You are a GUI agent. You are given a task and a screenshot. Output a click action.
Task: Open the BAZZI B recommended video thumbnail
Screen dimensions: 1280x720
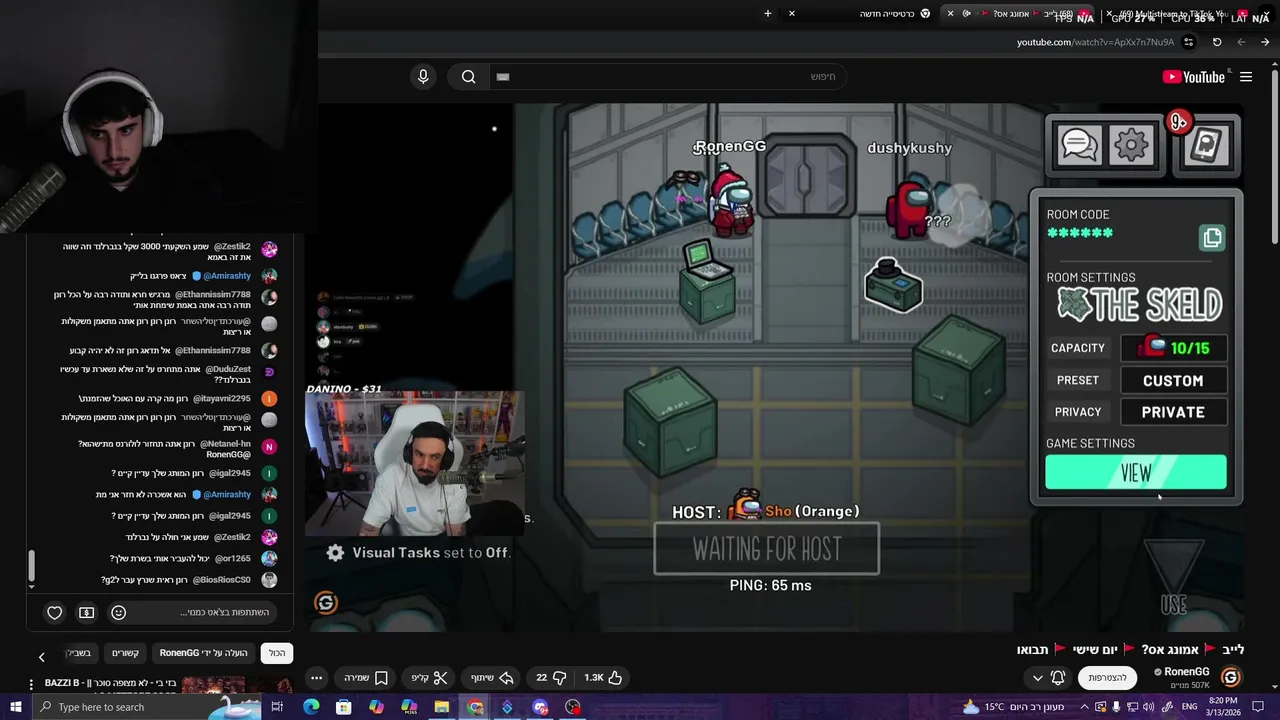coord(237,686)
